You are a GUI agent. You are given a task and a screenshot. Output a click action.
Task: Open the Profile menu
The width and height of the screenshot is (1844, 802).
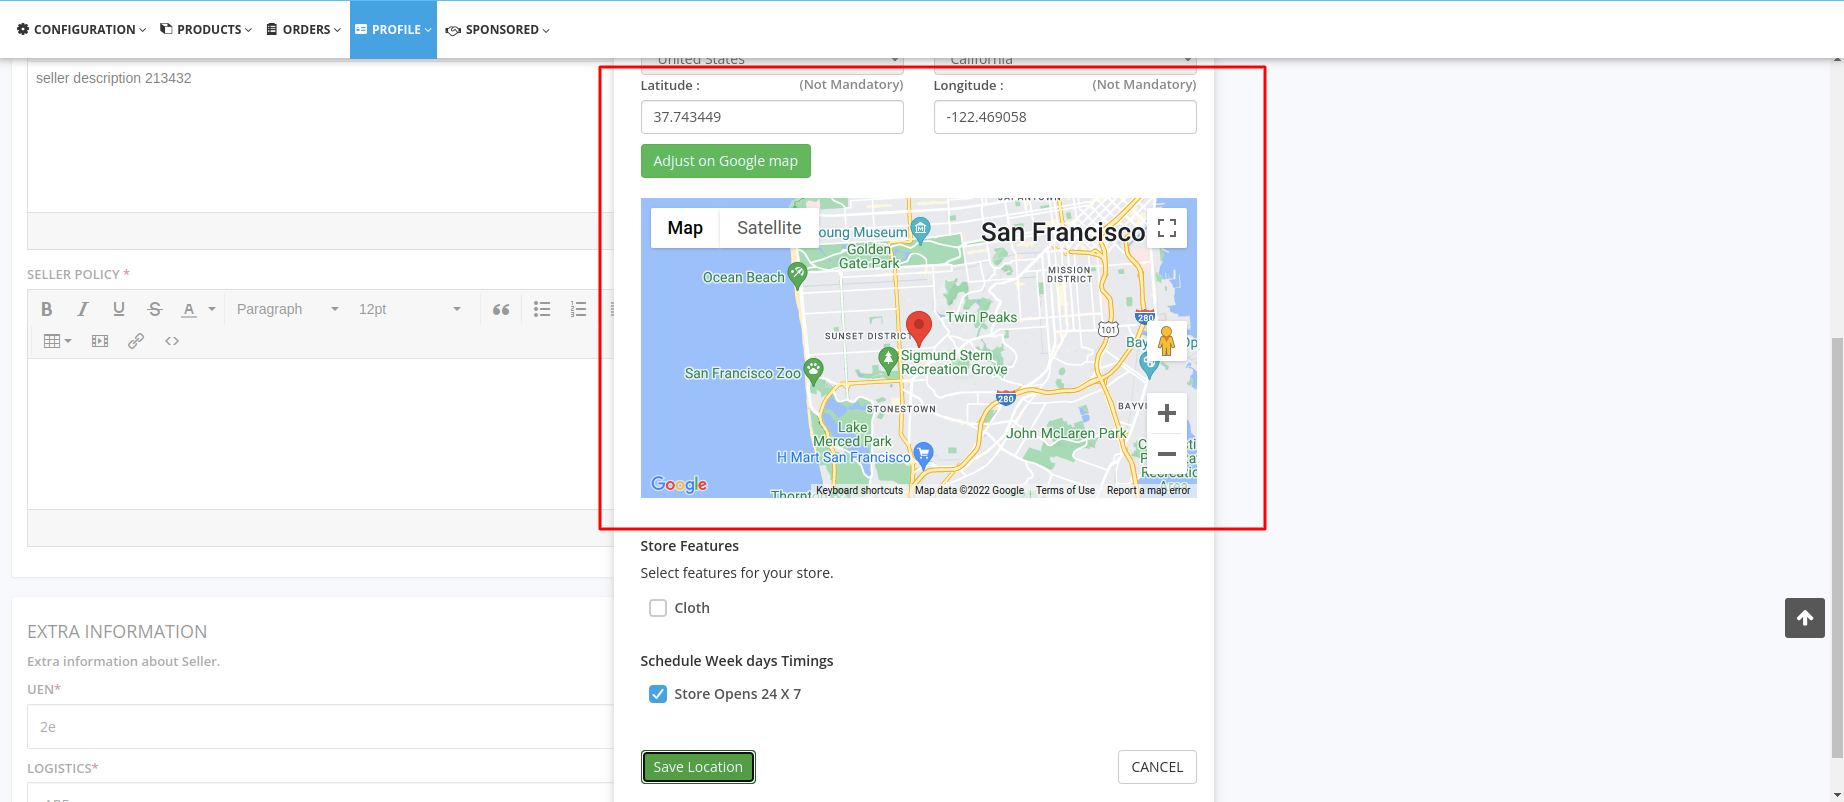click(x=393, y=29)
